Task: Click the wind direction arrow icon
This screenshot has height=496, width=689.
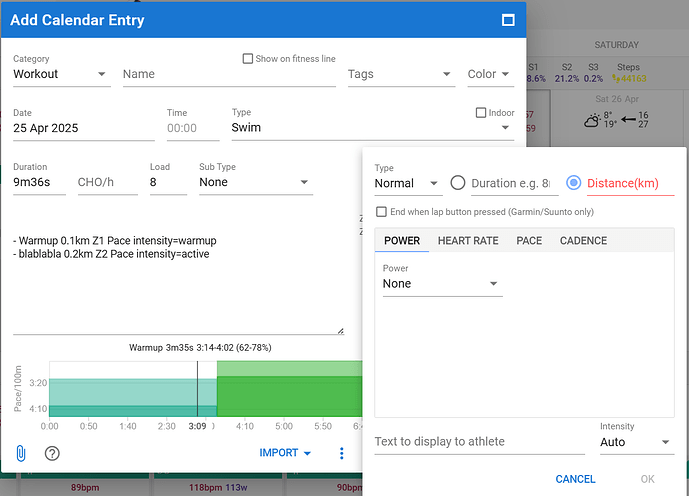Action: (628, 119)
